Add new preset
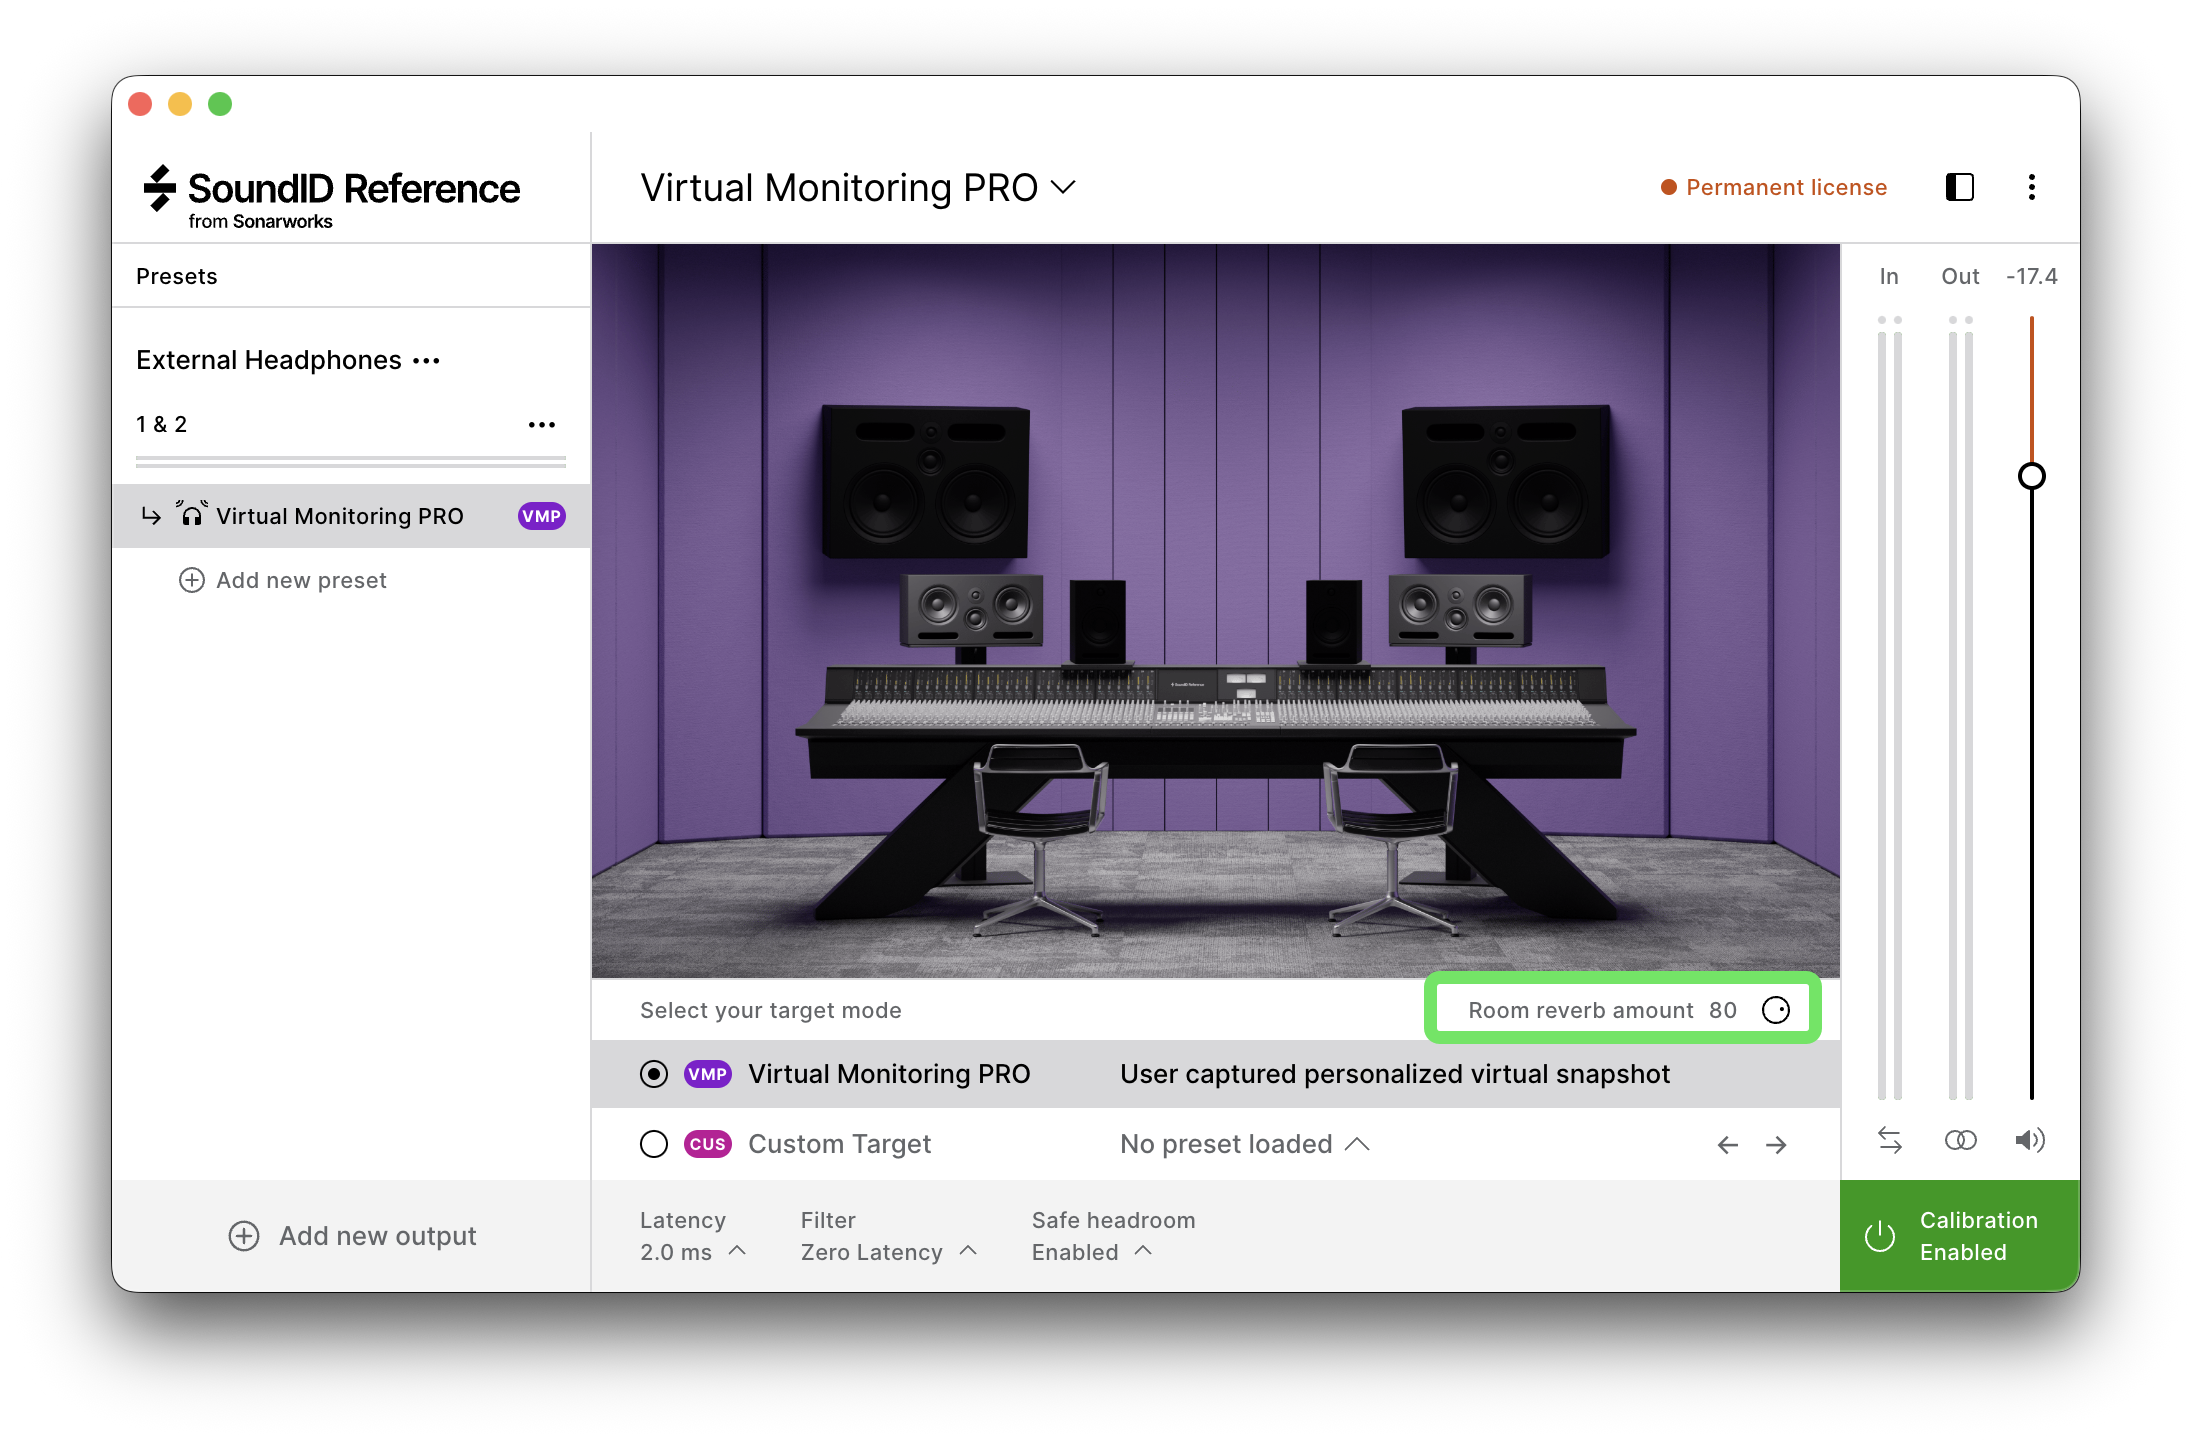This screenshot has height=1440, width=2192. (x=282, y=580)
